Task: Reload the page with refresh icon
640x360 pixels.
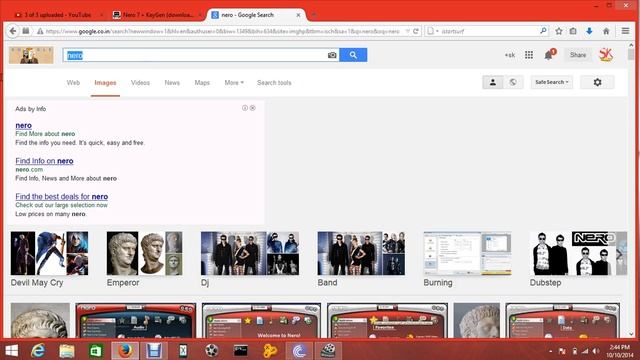Action: pos(416,31)
